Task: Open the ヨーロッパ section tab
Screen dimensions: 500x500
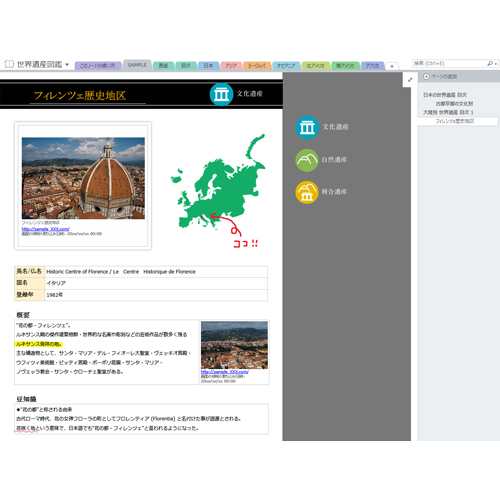Action: pos(257,66)
